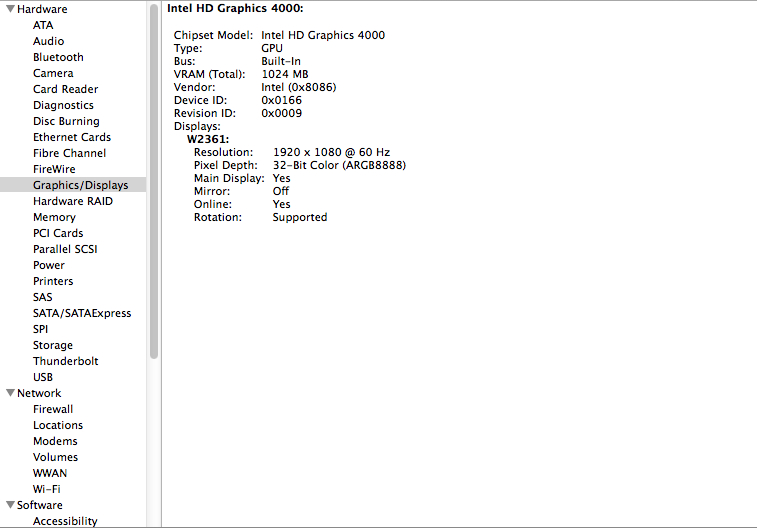Open FireWire hardware info
This screenshot has height=528, width=757.
54,169
